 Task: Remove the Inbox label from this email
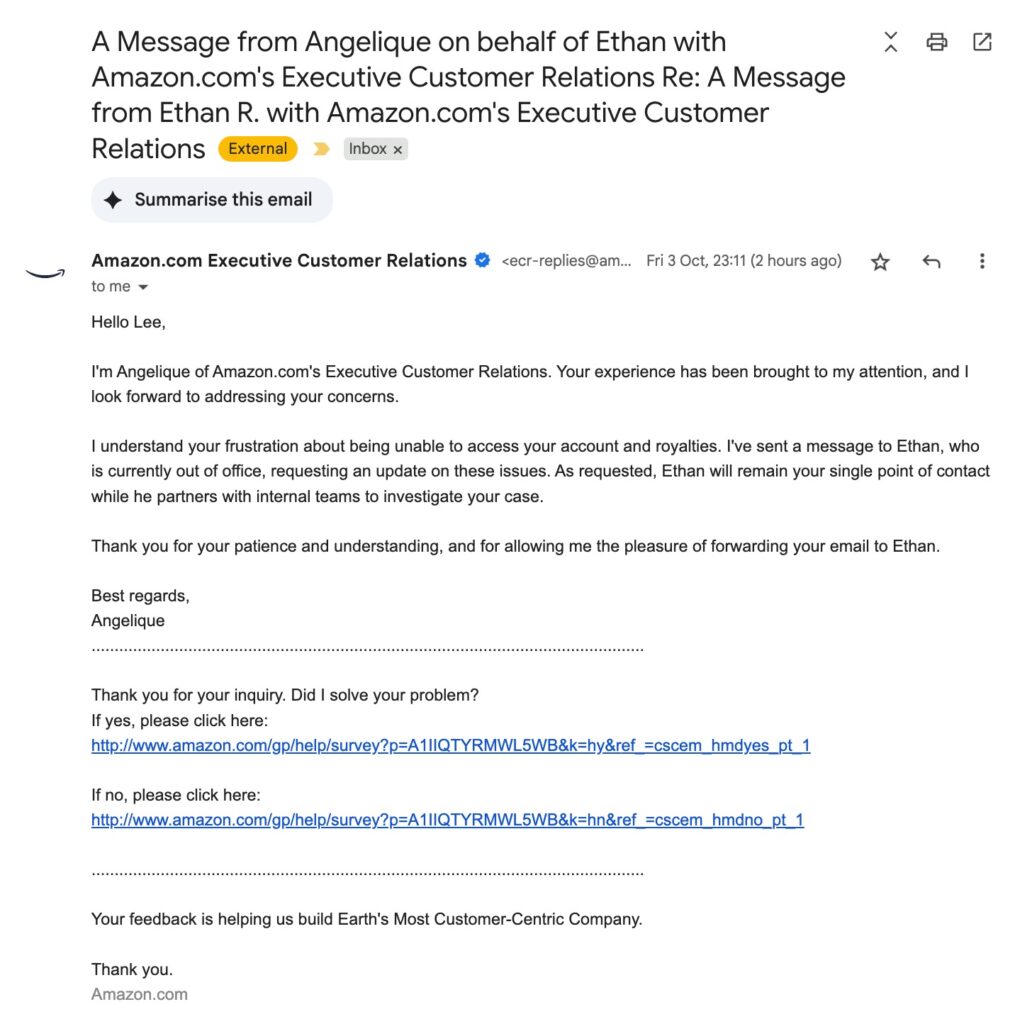coord(399,148)
